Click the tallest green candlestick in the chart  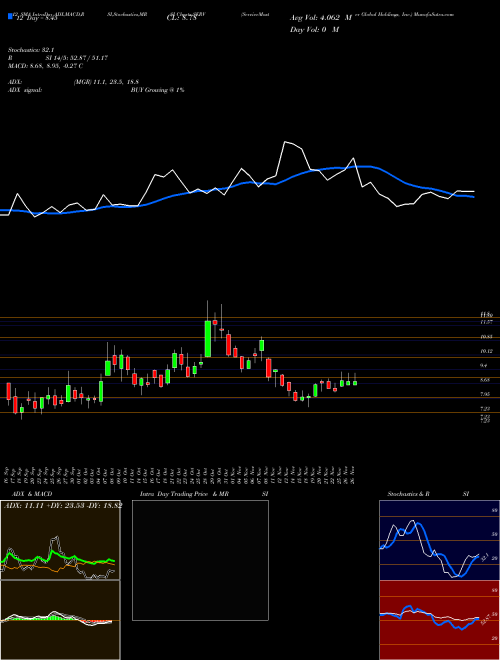(x=207, y=338)
